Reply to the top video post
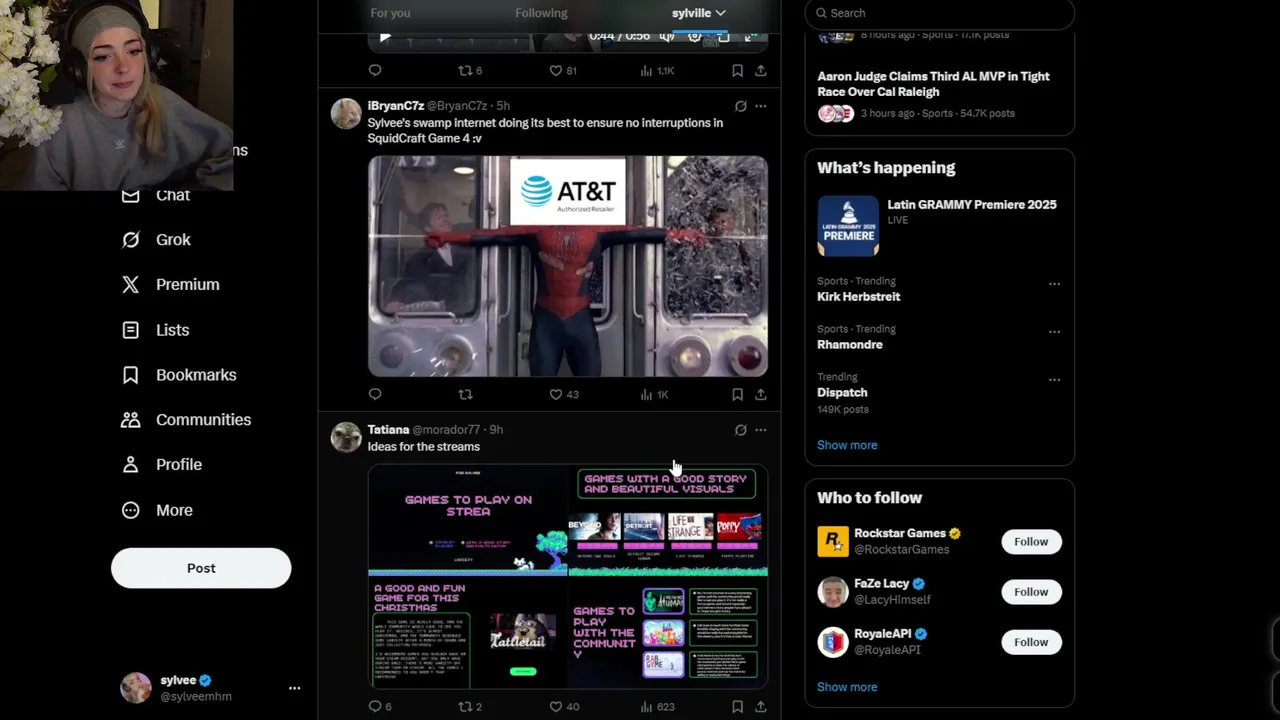 coord(375,70)
